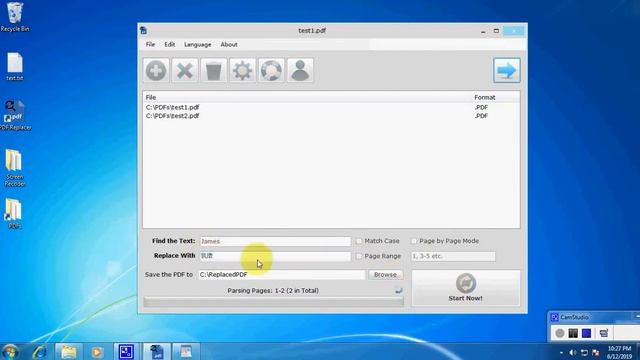Select C:\PDFs\test2.pdf row
This screenshot has height=360, width=640.
pyautogui.click(x=331, y=116)
